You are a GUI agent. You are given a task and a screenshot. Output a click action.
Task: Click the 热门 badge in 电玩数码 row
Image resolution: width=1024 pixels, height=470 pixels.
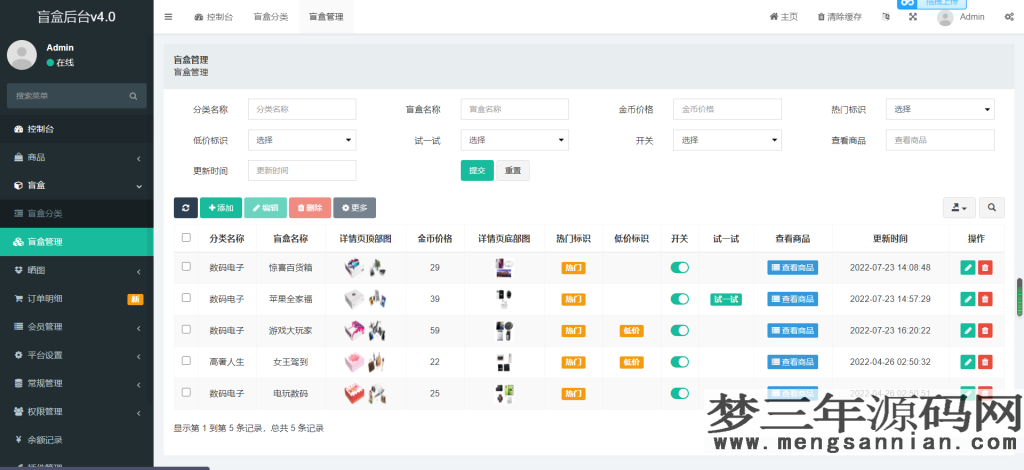point(573,394)
